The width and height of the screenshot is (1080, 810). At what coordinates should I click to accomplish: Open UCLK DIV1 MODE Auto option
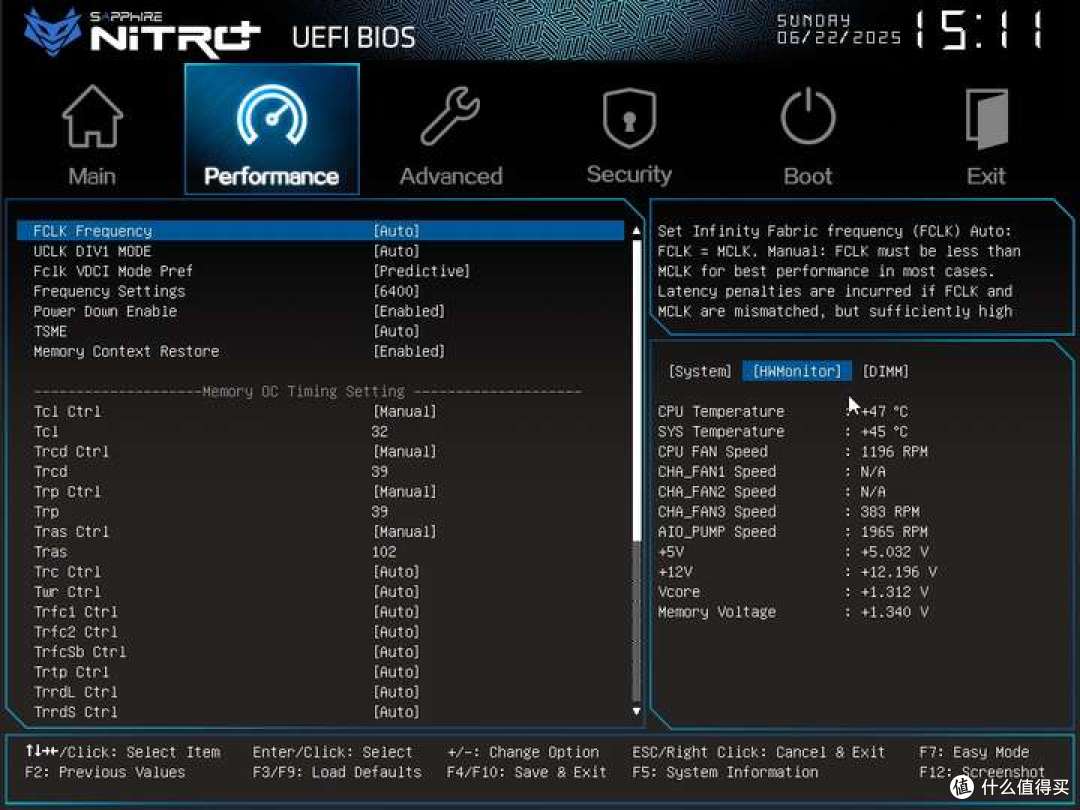pyautogui.click(x=397, y=251)
